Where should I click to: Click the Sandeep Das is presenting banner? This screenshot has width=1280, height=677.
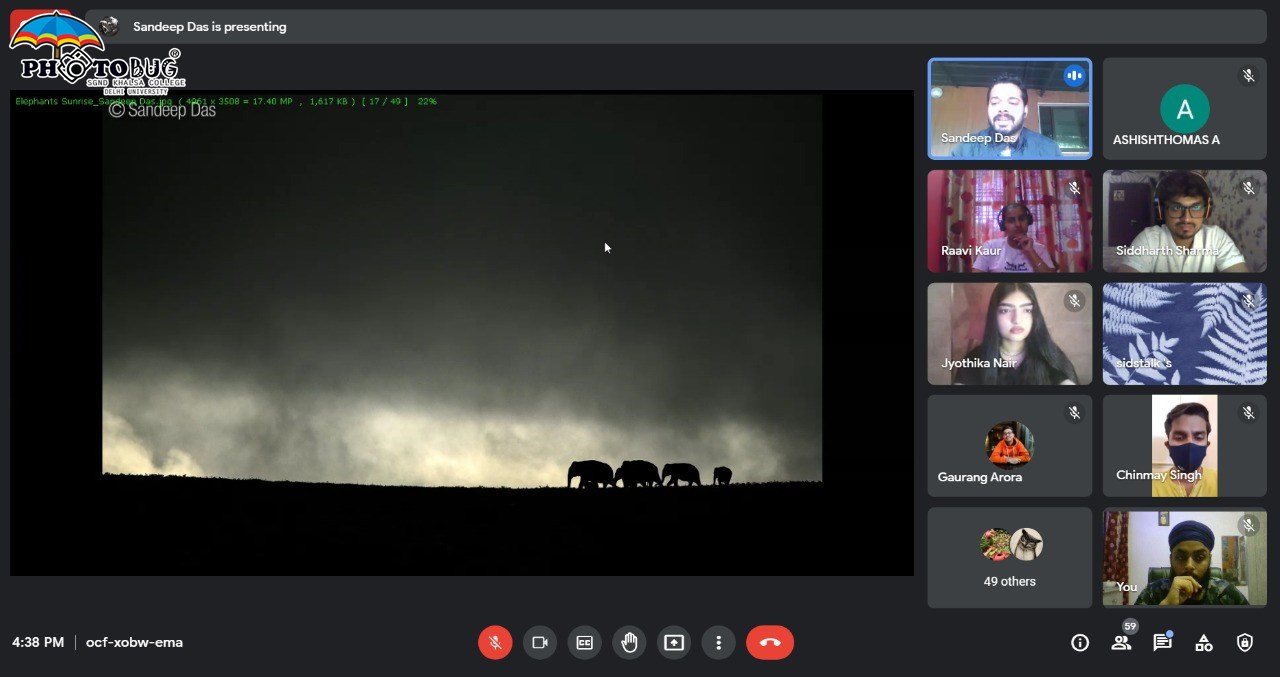[x=210, y=27]
